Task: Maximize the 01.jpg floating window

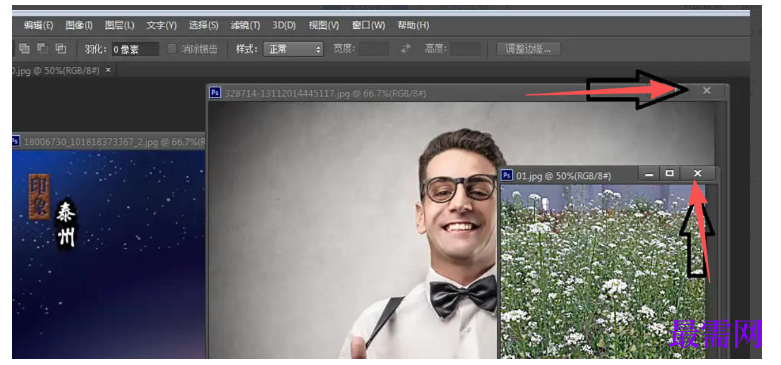Action: coord(670,174)
